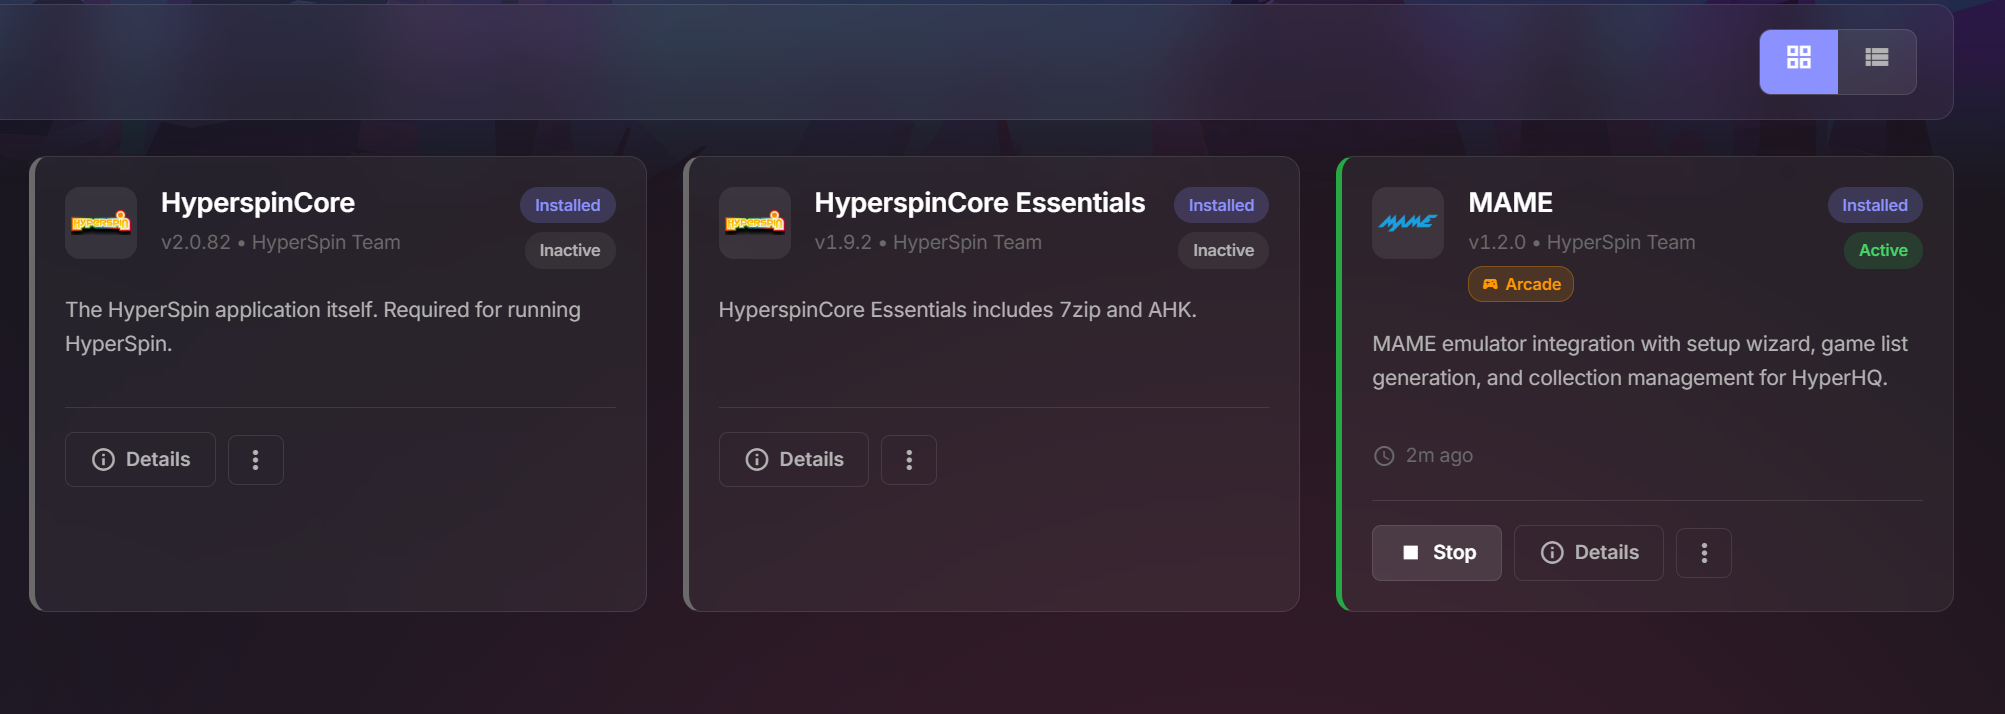Open more options menu for HyperspinCore Essentials
Screen dimensions: 2005x714
[x=908, y=459]
